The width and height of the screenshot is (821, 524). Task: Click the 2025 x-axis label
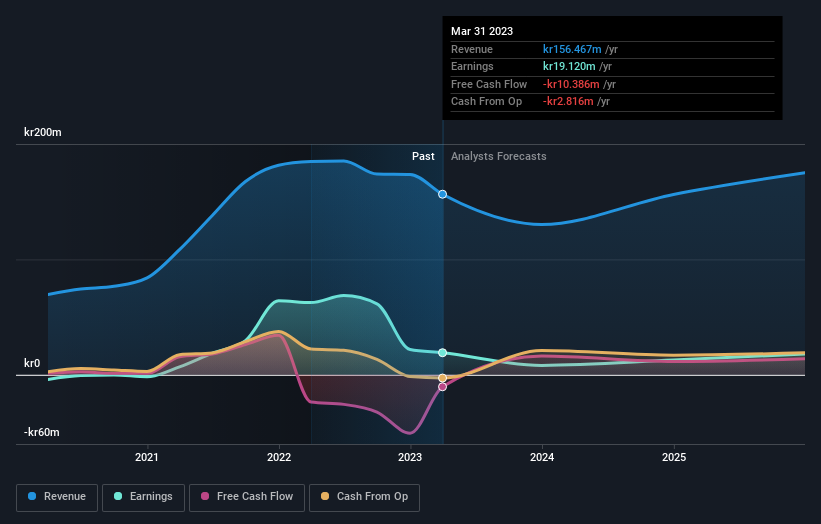[x=674, y=458]
